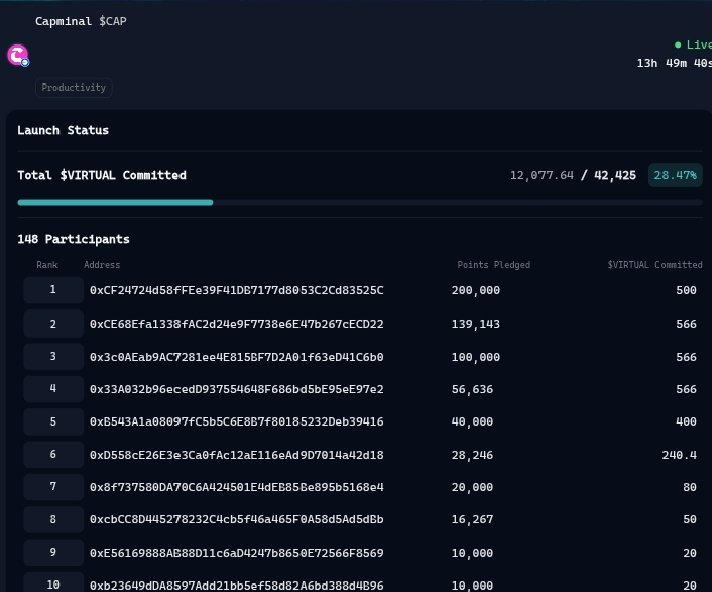
Task: Click the 28,246 points pledged value
Action: pos(472,455)
